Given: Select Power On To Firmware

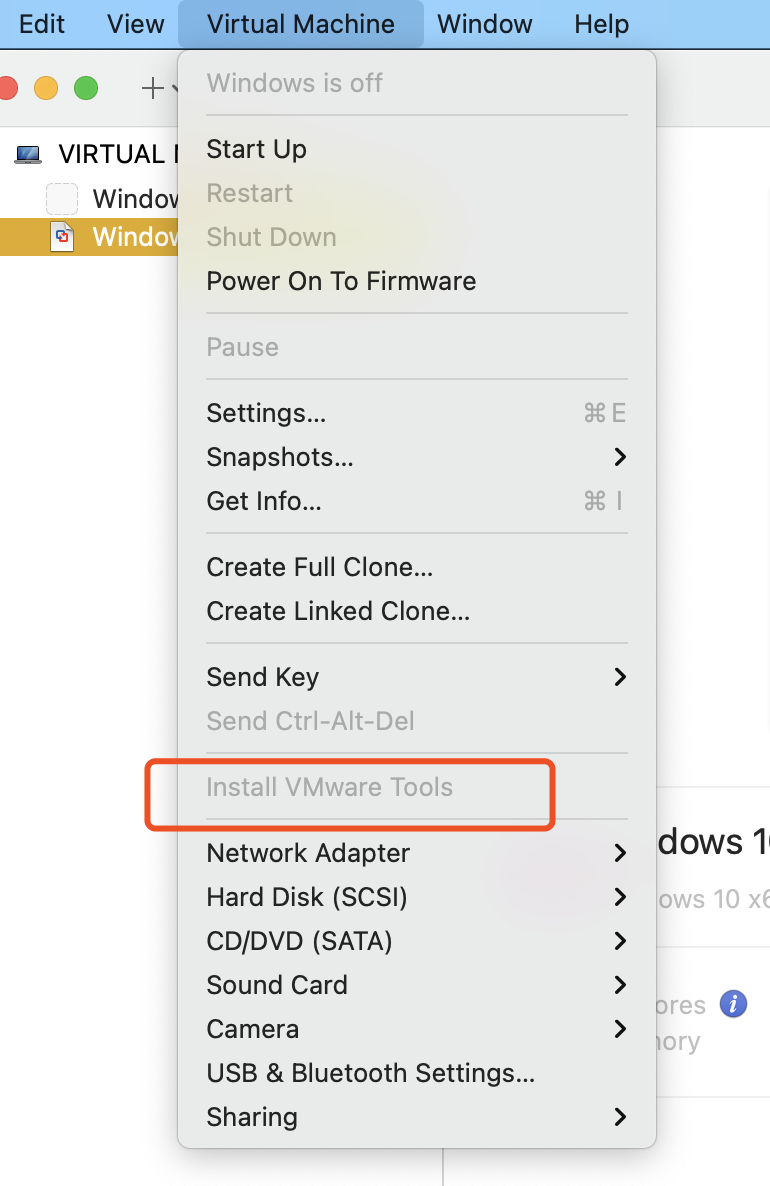Looking at the screenshot, I should pyautogui.click(x=340, y=281).
